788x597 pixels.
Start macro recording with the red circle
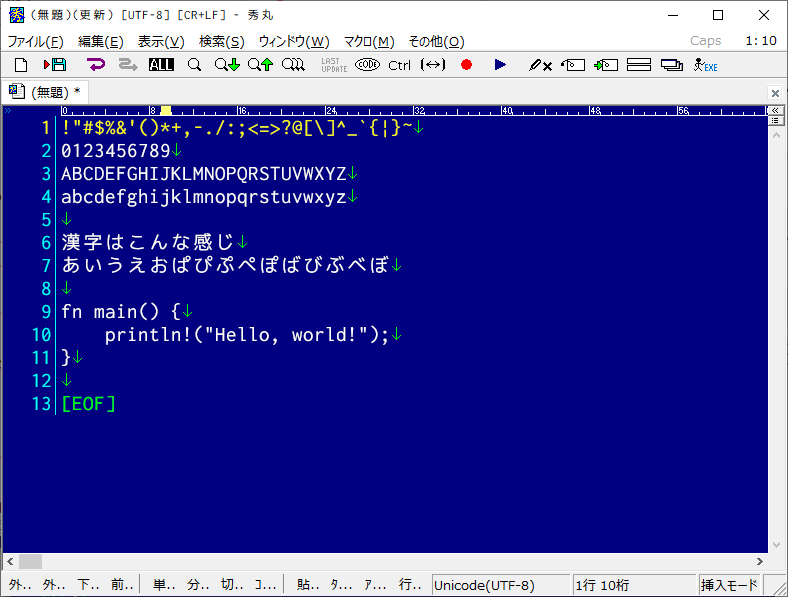[x=466, y=65]
